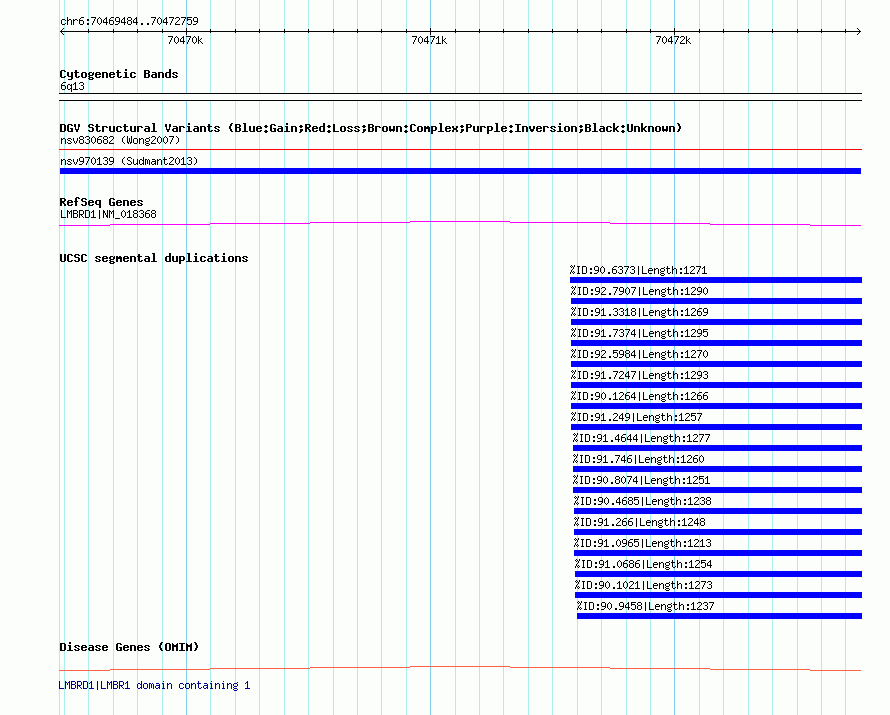Select duplication %ID:91.746|Length:1260

639,459
